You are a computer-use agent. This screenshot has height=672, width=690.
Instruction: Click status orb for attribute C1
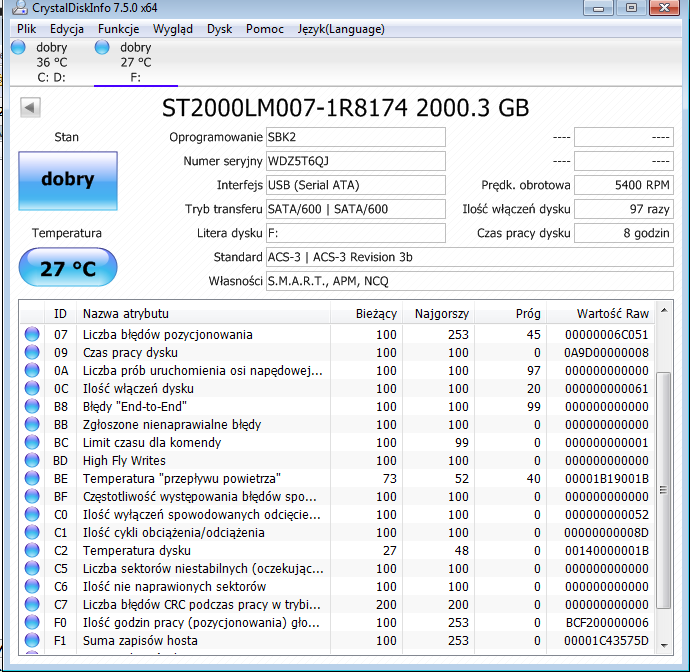coord(32,533)
